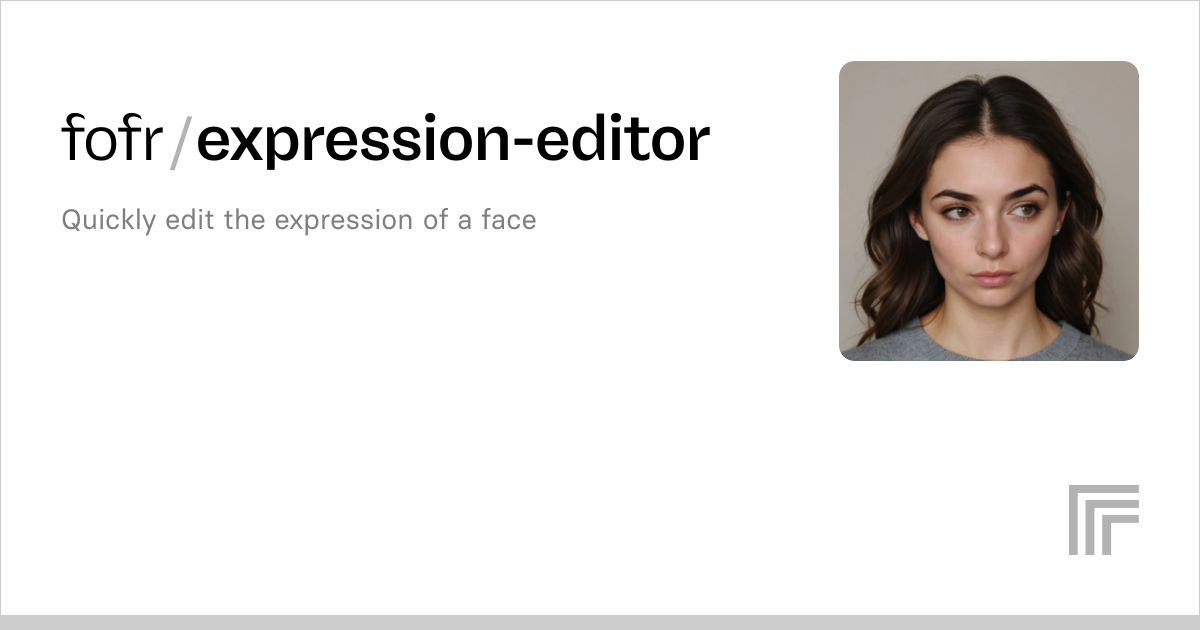The width and height of the screenshot is (1200, 630).
Task: Open the fofr owner name
Action: click(x=111, y=138)
